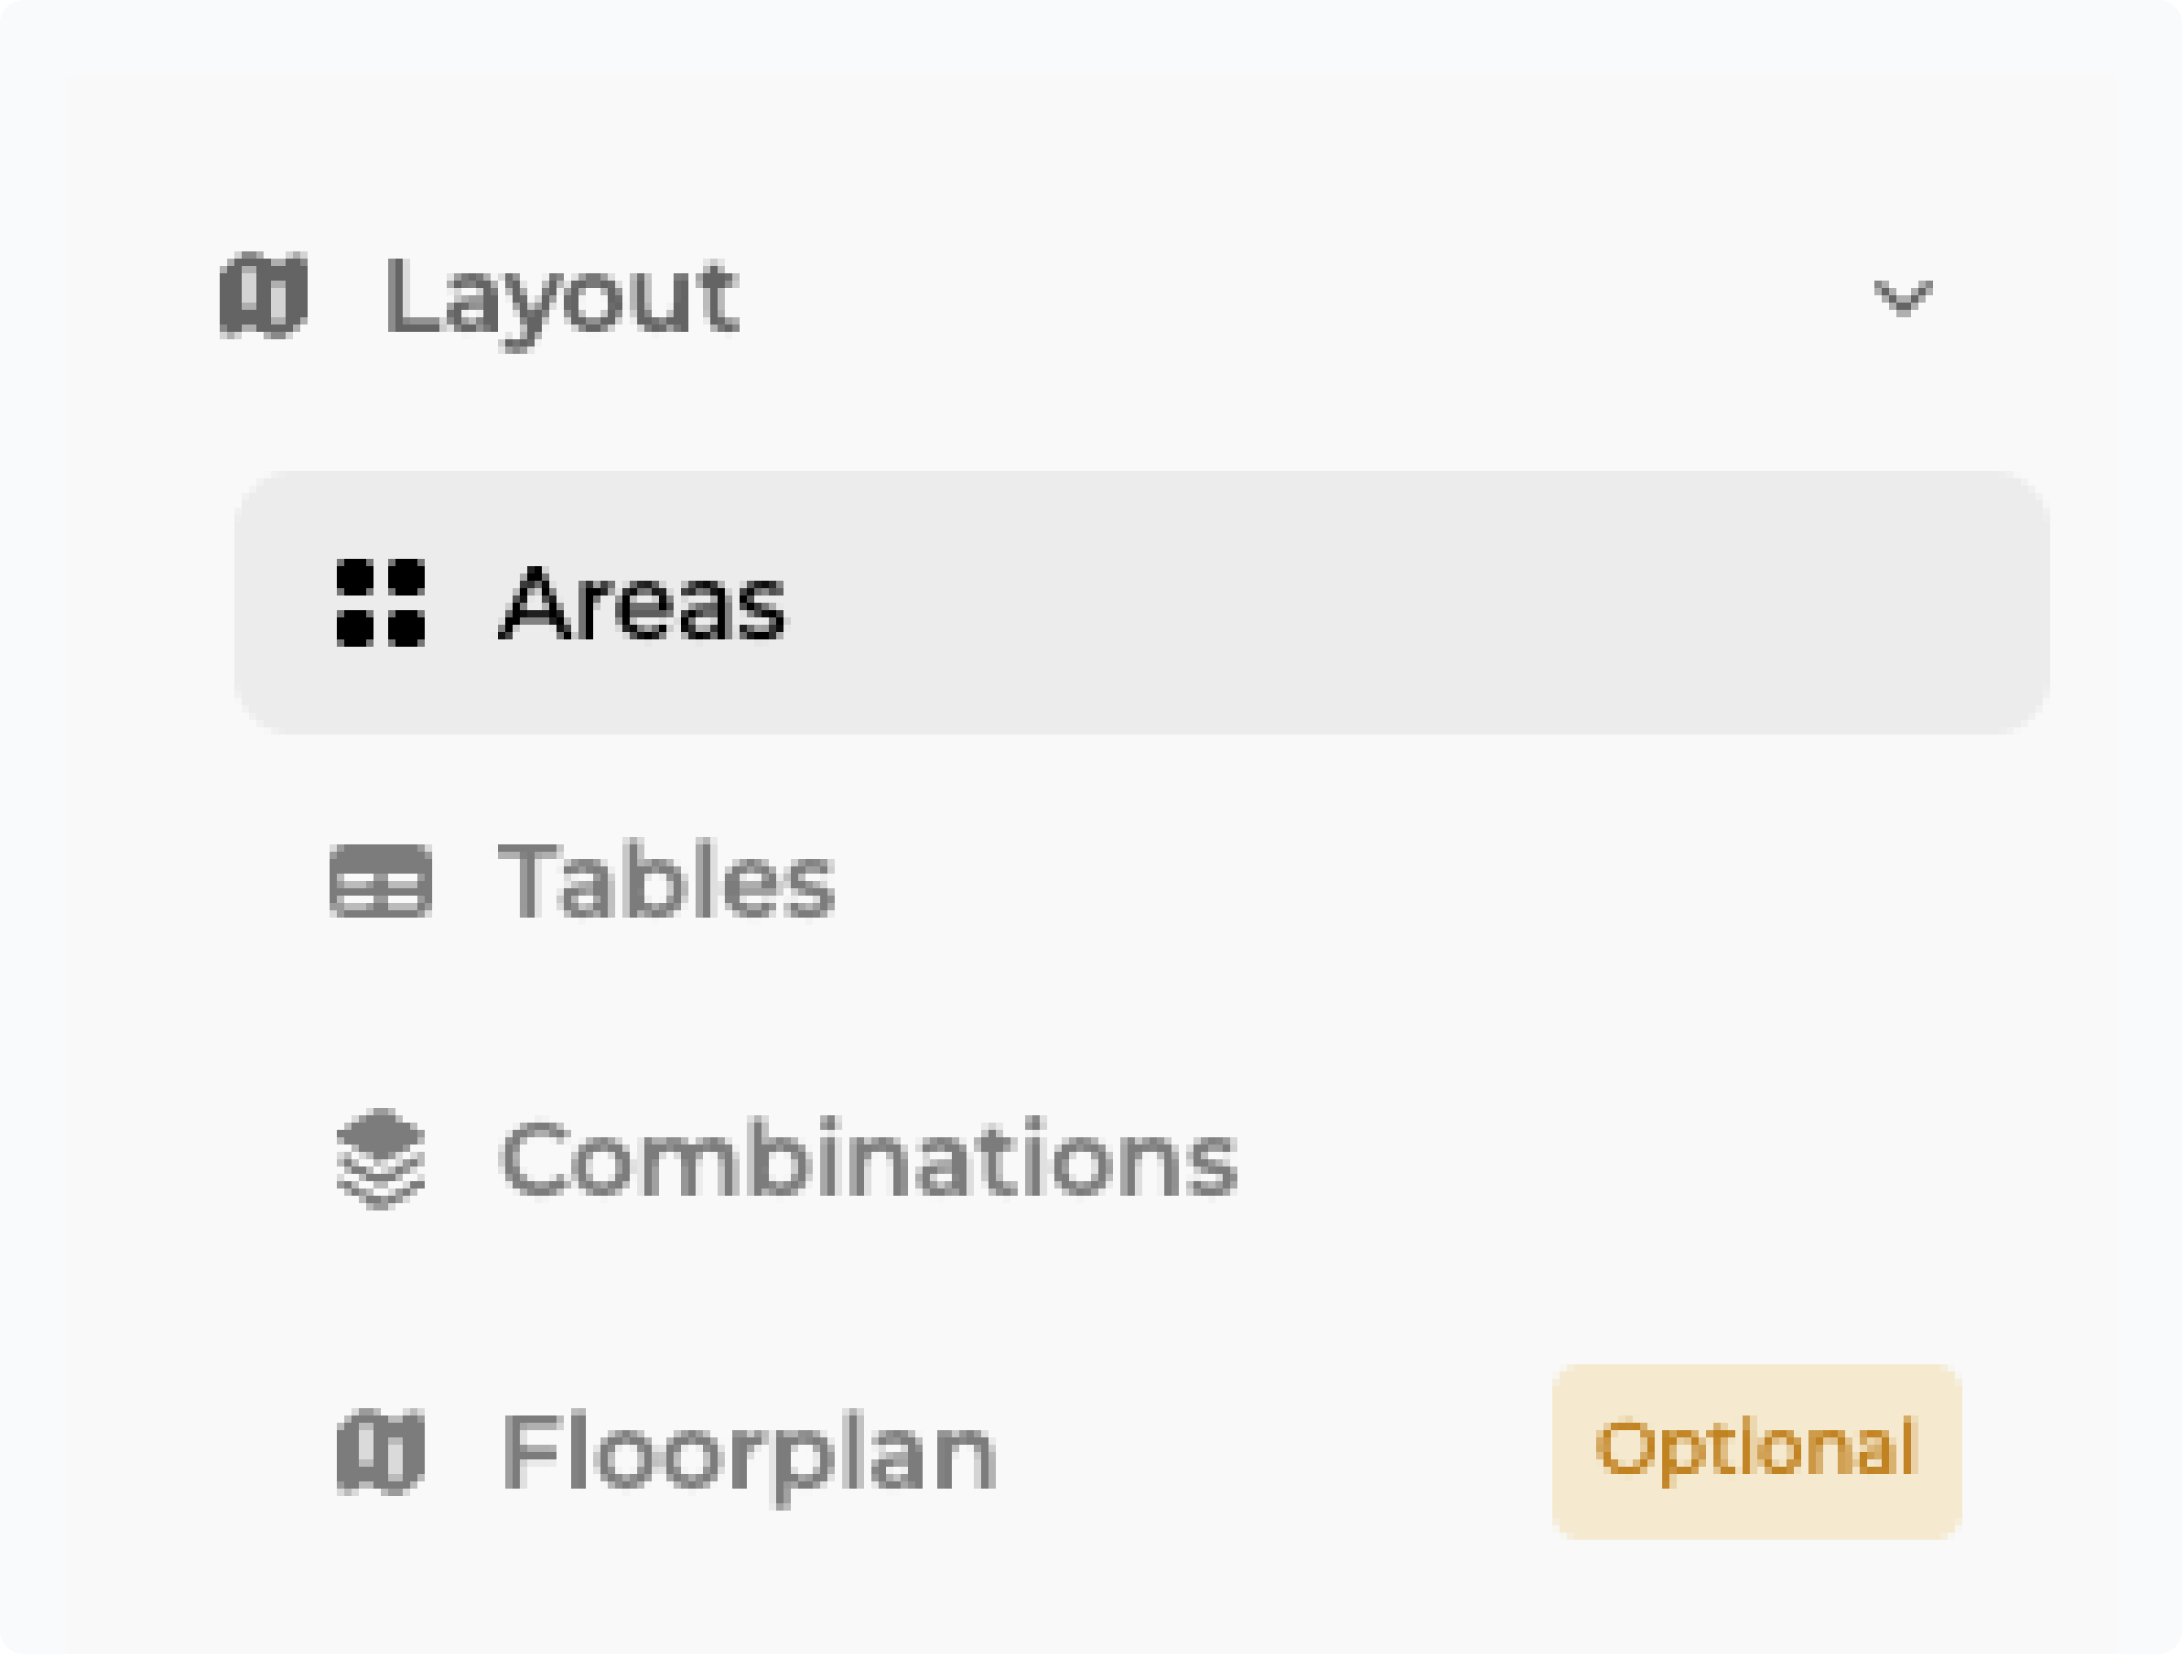Click the map icon next to Floorplan
The image size is (2182, 1654).
[x=381, y=1451]
